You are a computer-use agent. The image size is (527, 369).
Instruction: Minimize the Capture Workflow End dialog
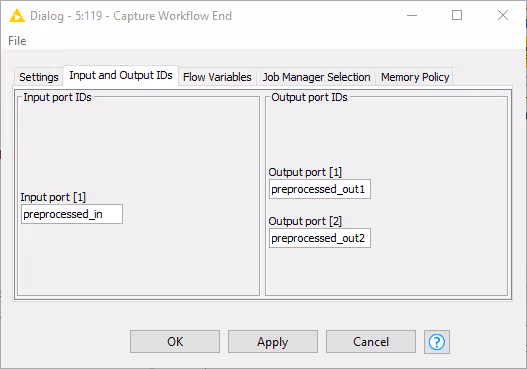tap(412, 15)
